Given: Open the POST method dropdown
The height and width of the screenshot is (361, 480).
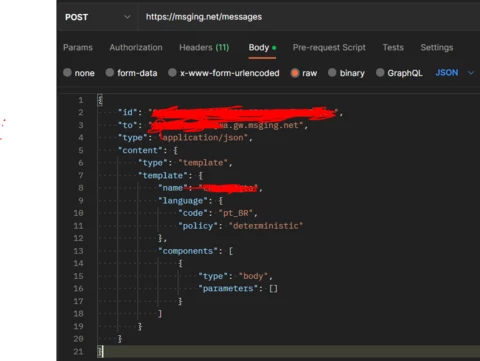Looking at the screenshot, I should pyautogui.click(x=97, y=17).
